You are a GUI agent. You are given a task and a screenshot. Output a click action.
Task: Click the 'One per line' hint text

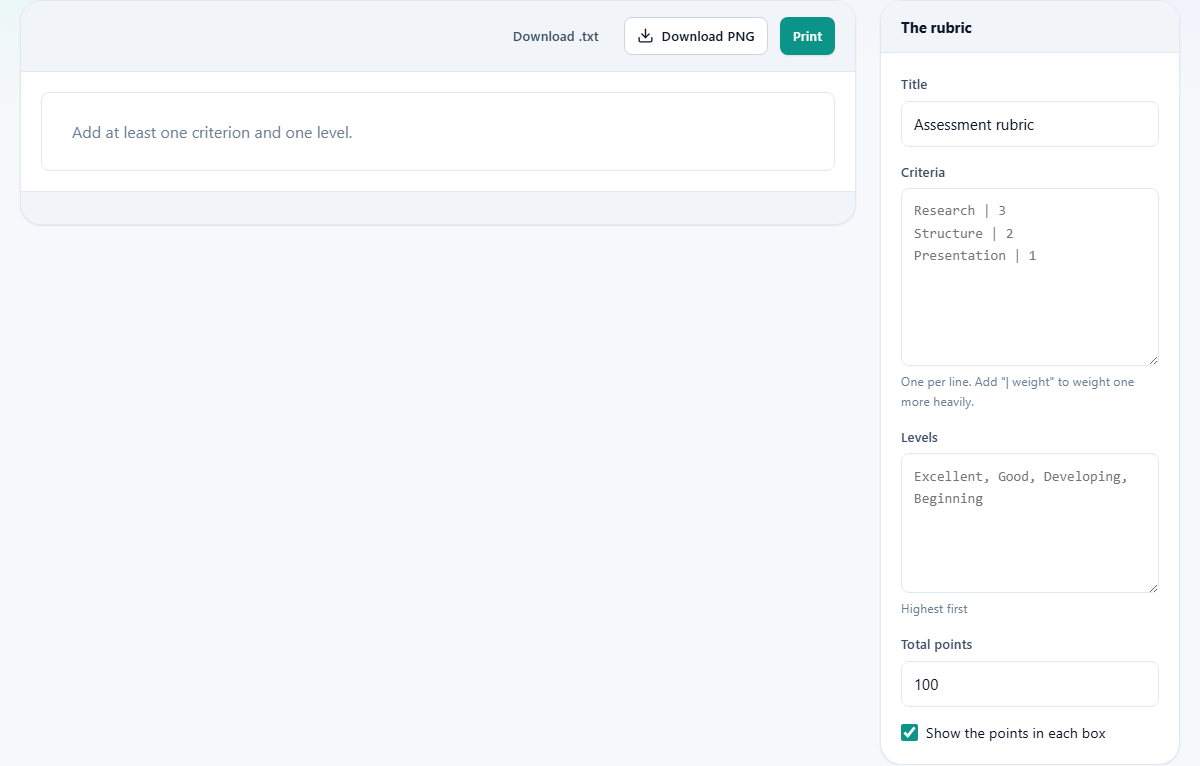point(1017,392)
